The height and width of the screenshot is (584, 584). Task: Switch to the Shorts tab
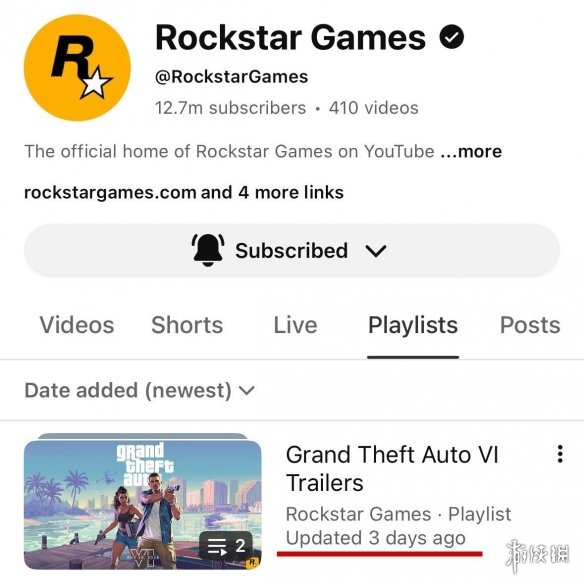(x=187, y=325)
